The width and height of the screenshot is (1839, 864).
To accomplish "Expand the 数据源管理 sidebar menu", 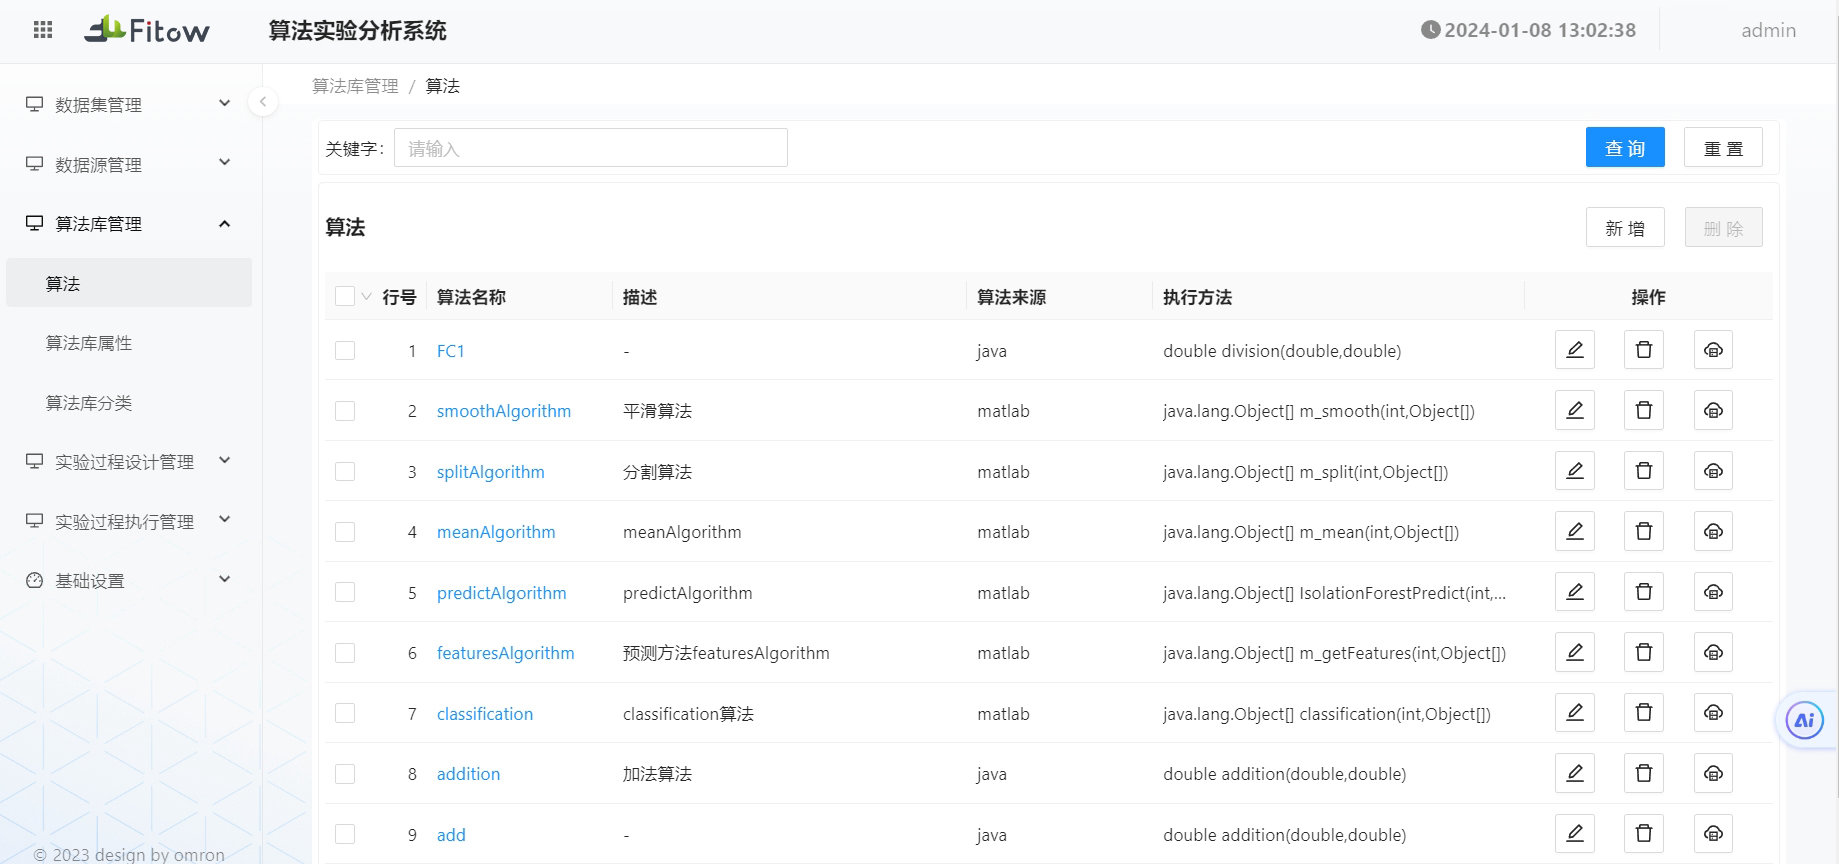I will (129, 164).
